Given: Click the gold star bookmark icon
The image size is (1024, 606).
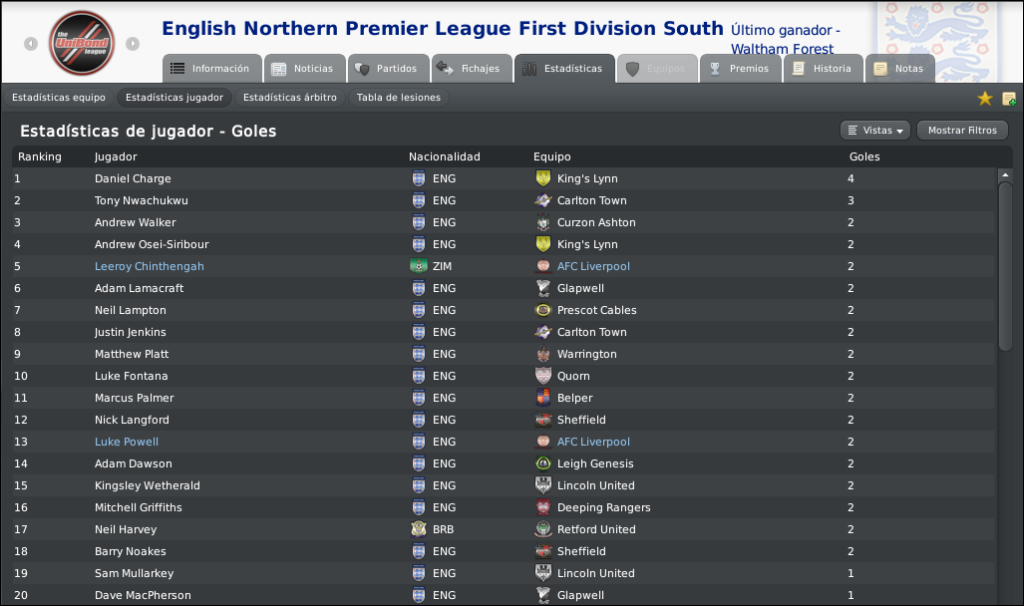Looking at the screenshot, I should click(x=984, y=99).
